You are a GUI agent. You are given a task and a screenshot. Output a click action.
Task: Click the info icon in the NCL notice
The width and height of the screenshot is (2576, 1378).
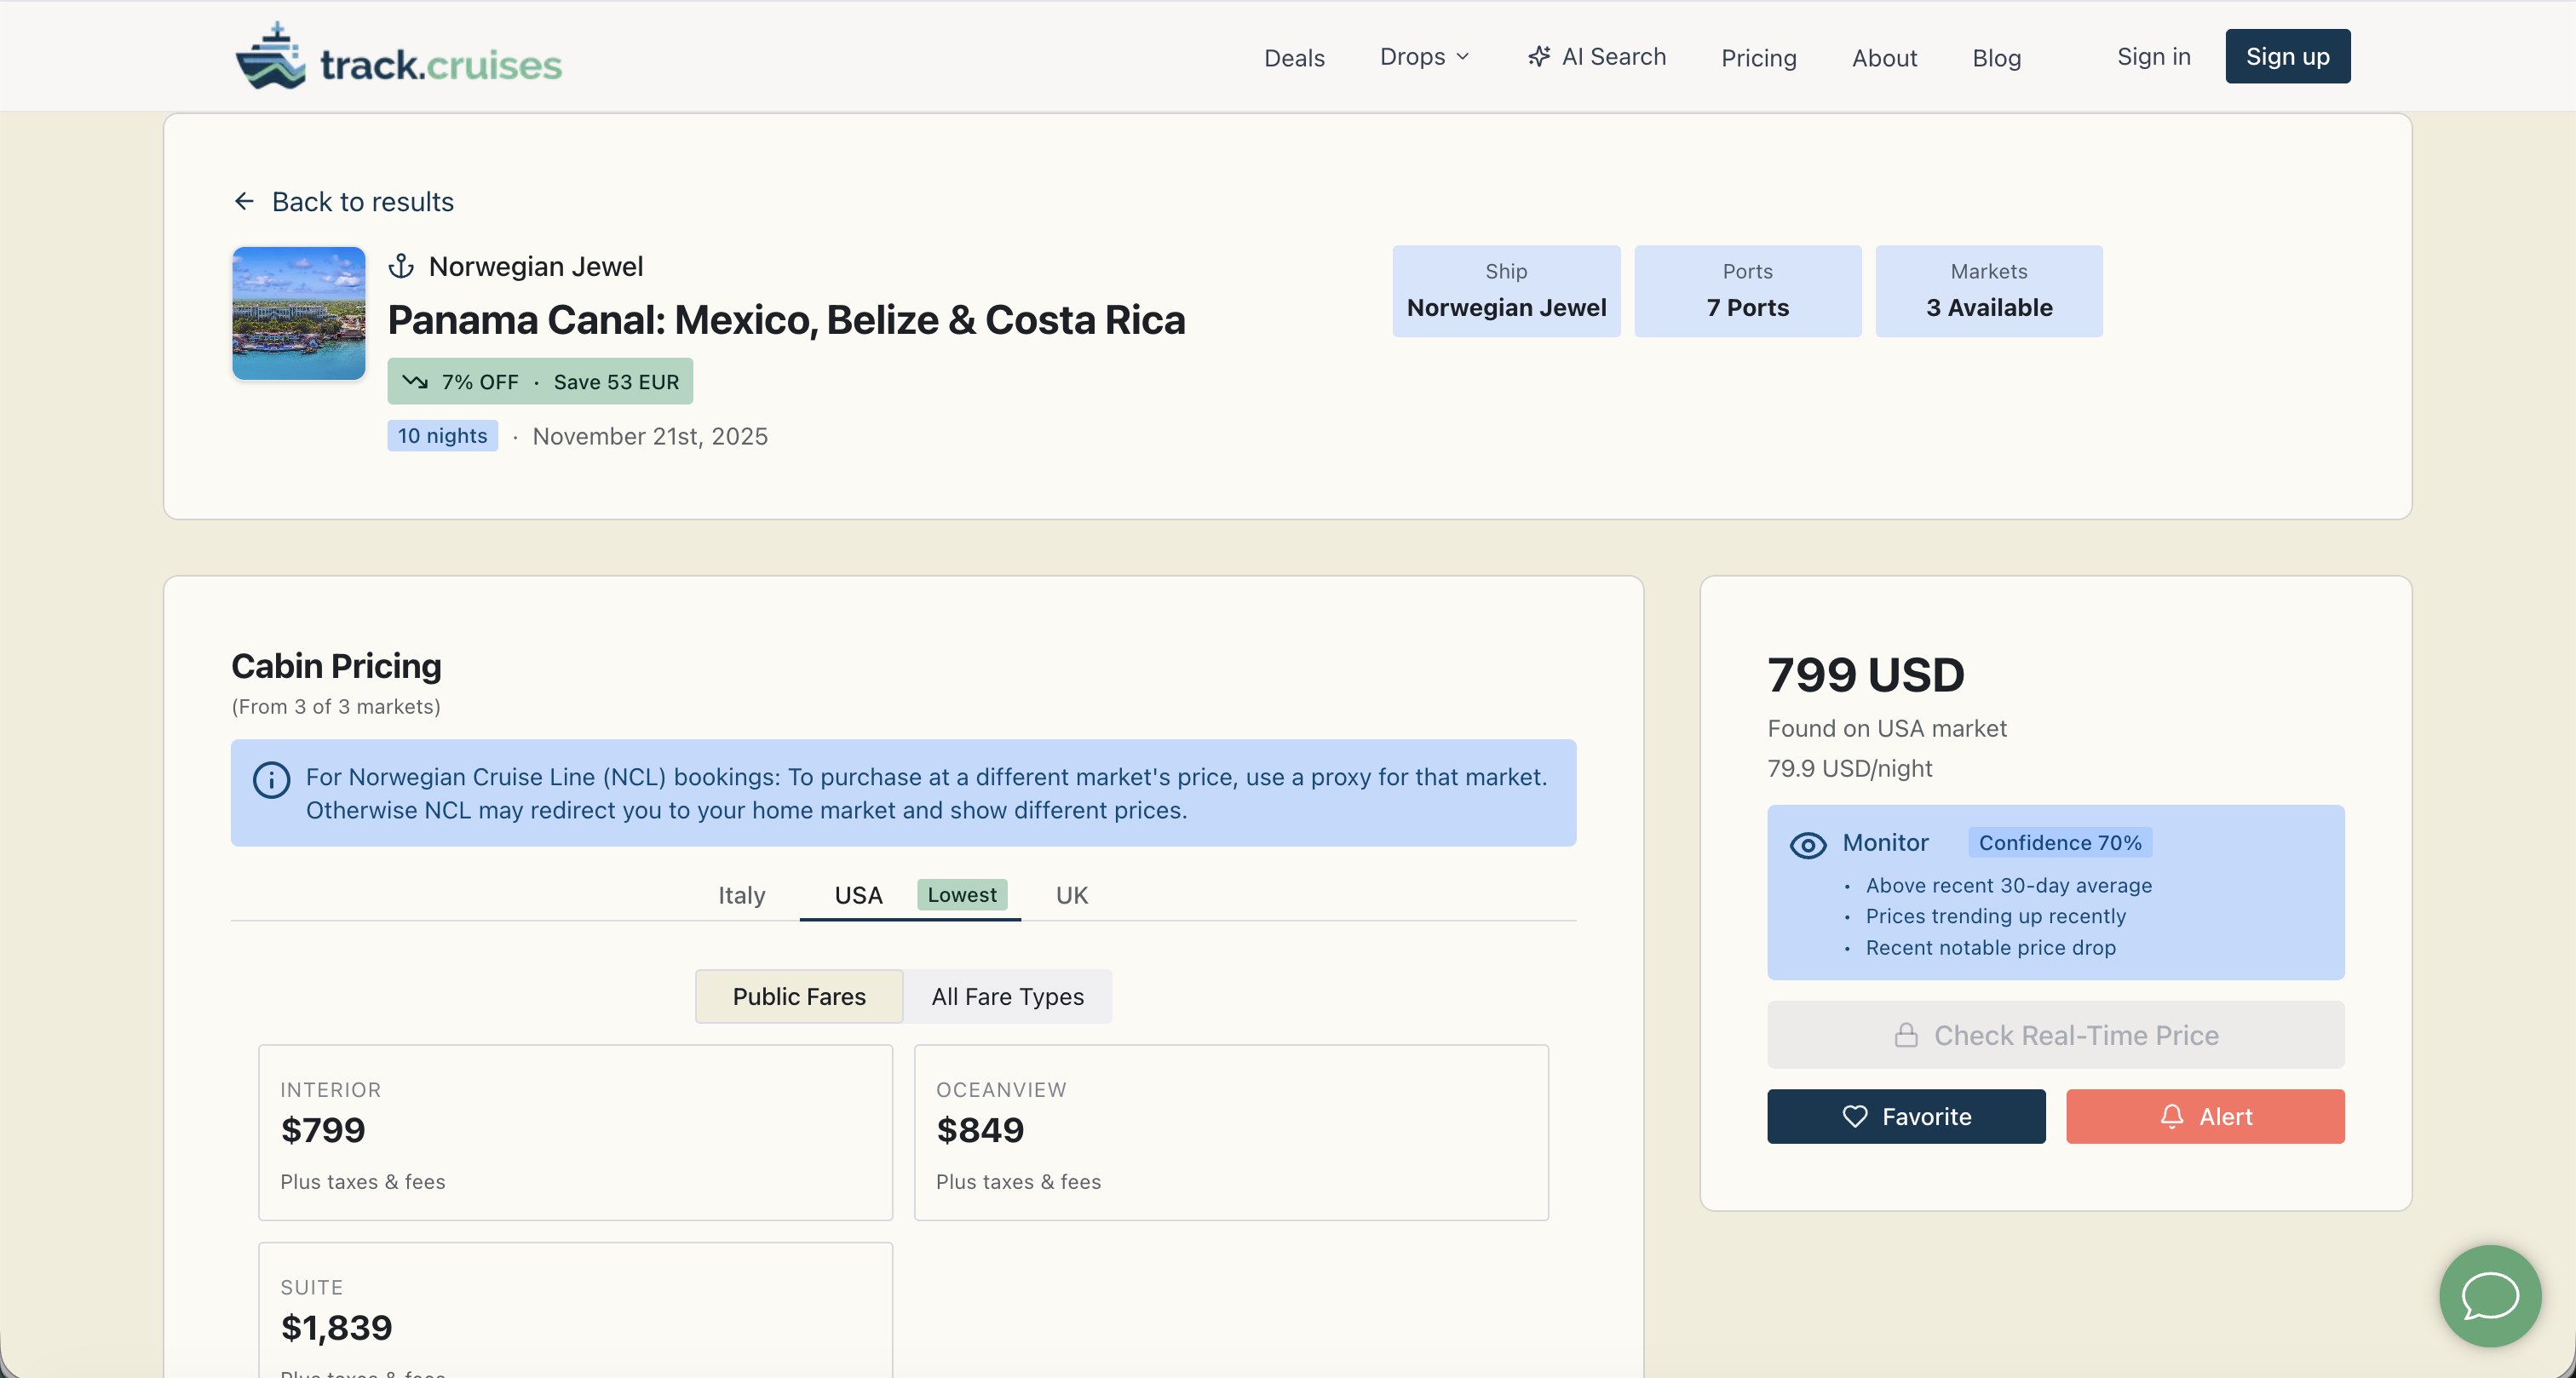(269, 781)
